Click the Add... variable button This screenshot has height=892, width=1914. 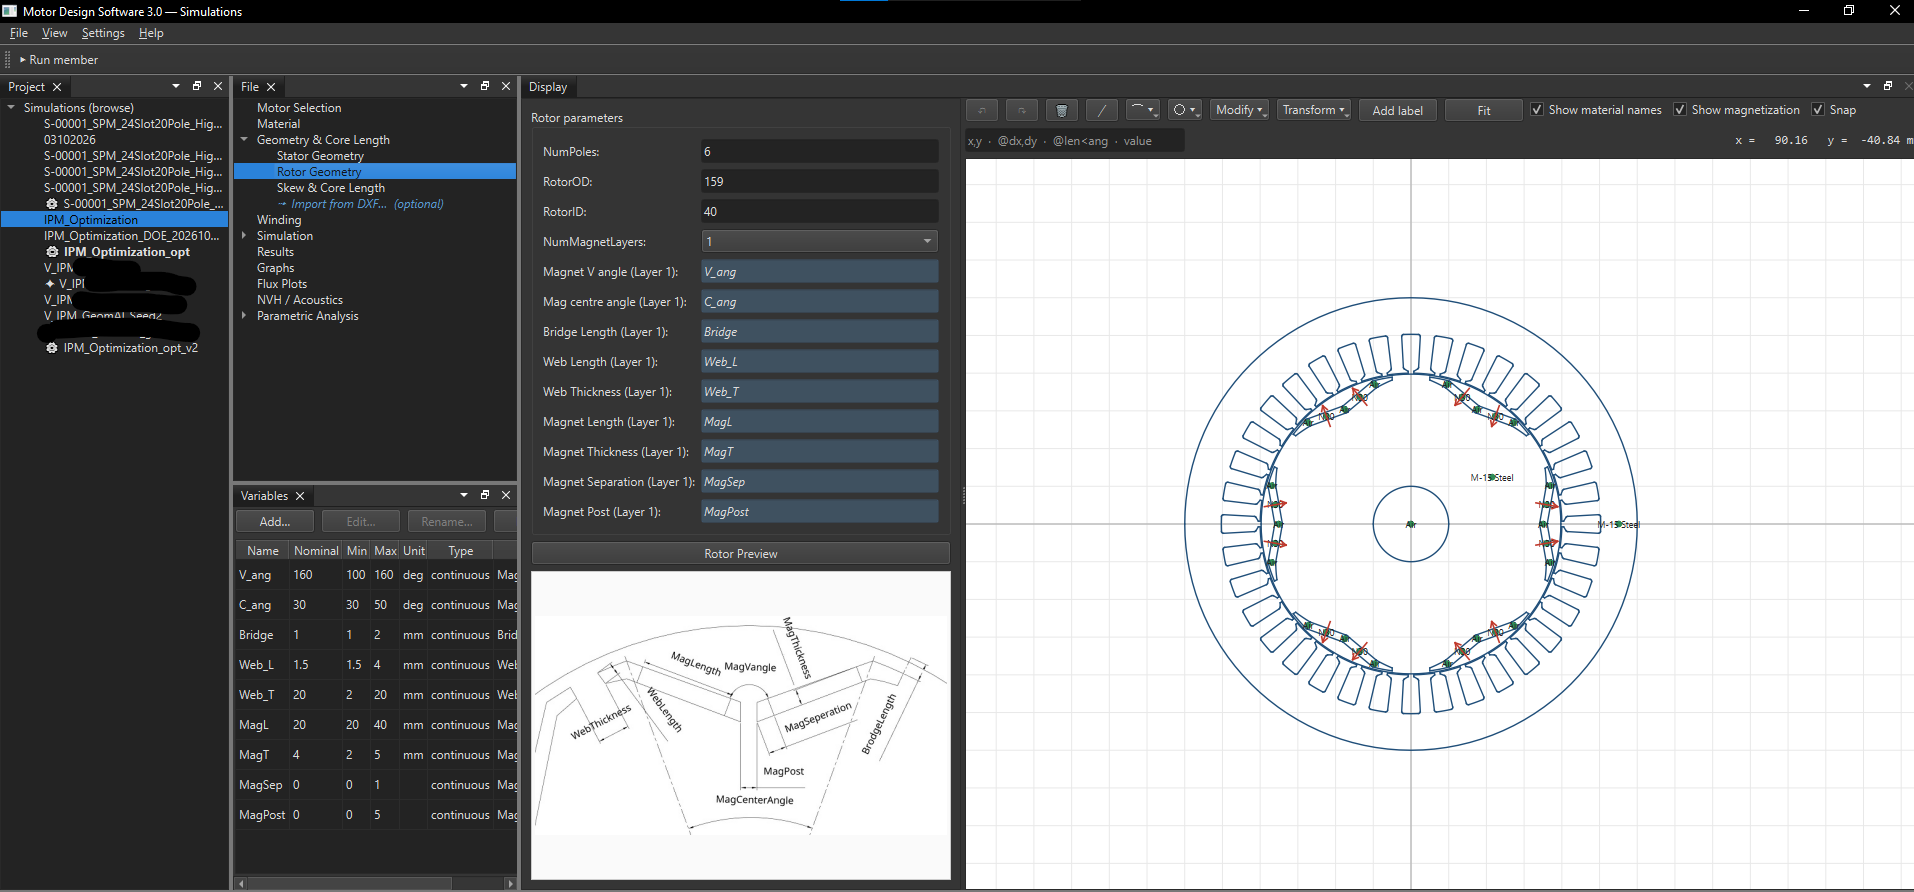(275, 521)
